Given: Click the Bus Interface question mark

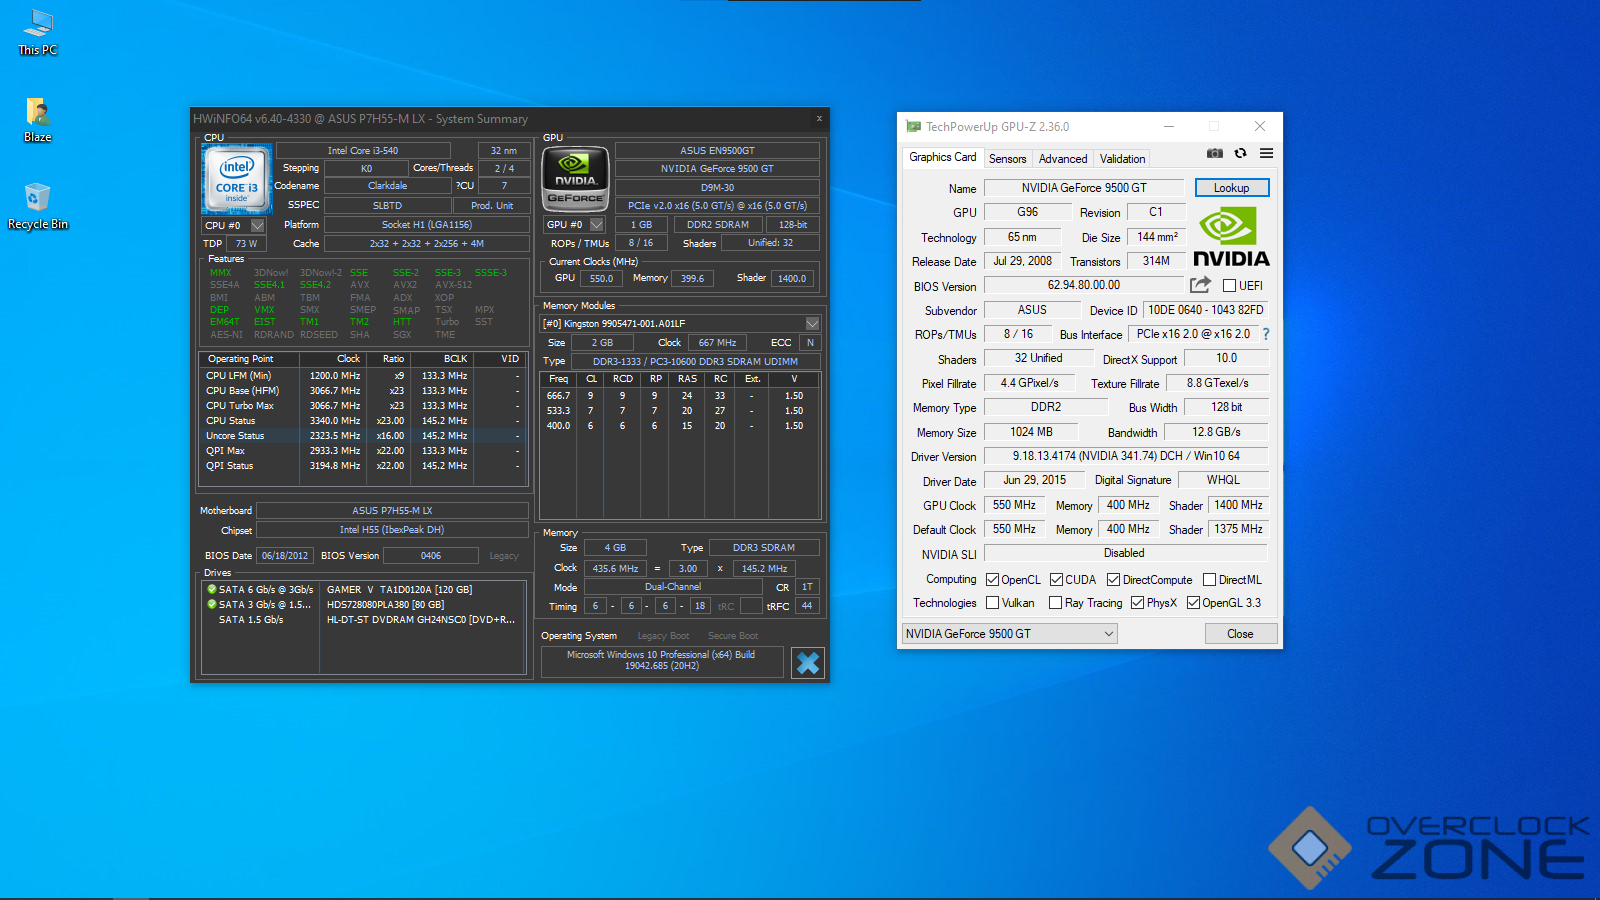Looking at the screenshot, I should (1266, 334).
